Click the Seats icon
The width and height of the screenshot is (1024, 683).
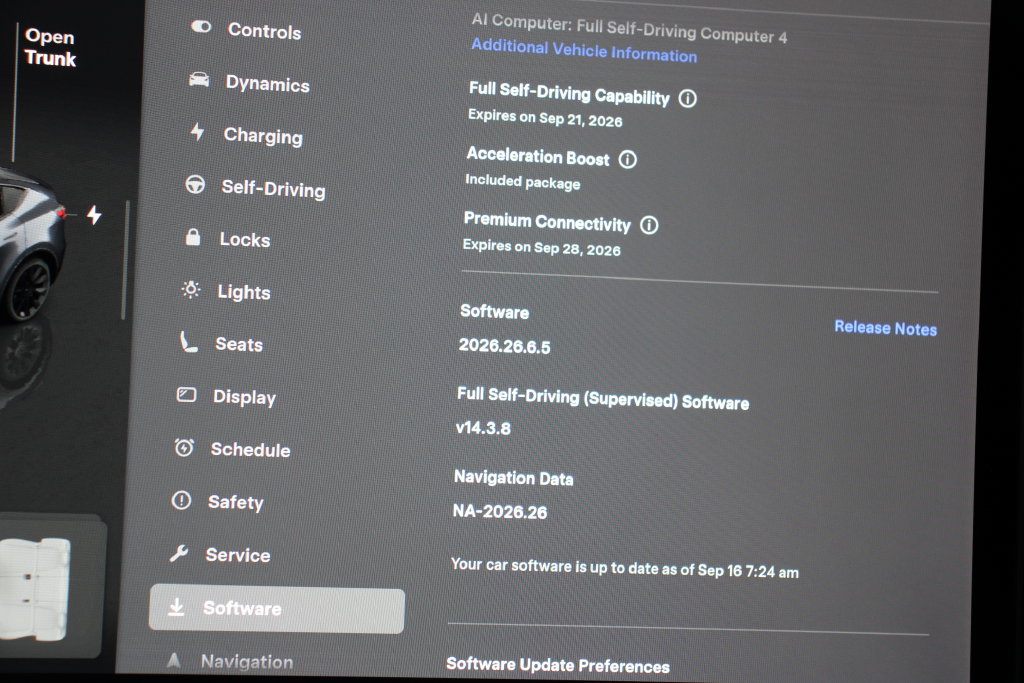coord(189,342)
